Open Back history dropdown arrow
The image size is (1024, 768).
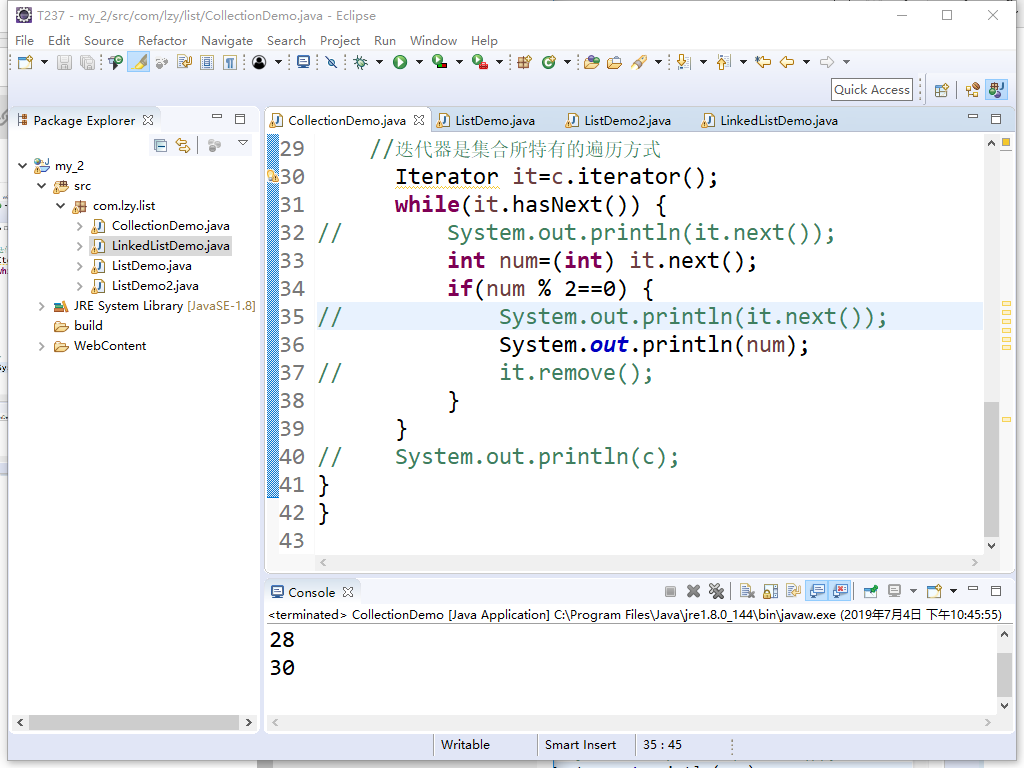pyautogui.click(x=807, y=62)
